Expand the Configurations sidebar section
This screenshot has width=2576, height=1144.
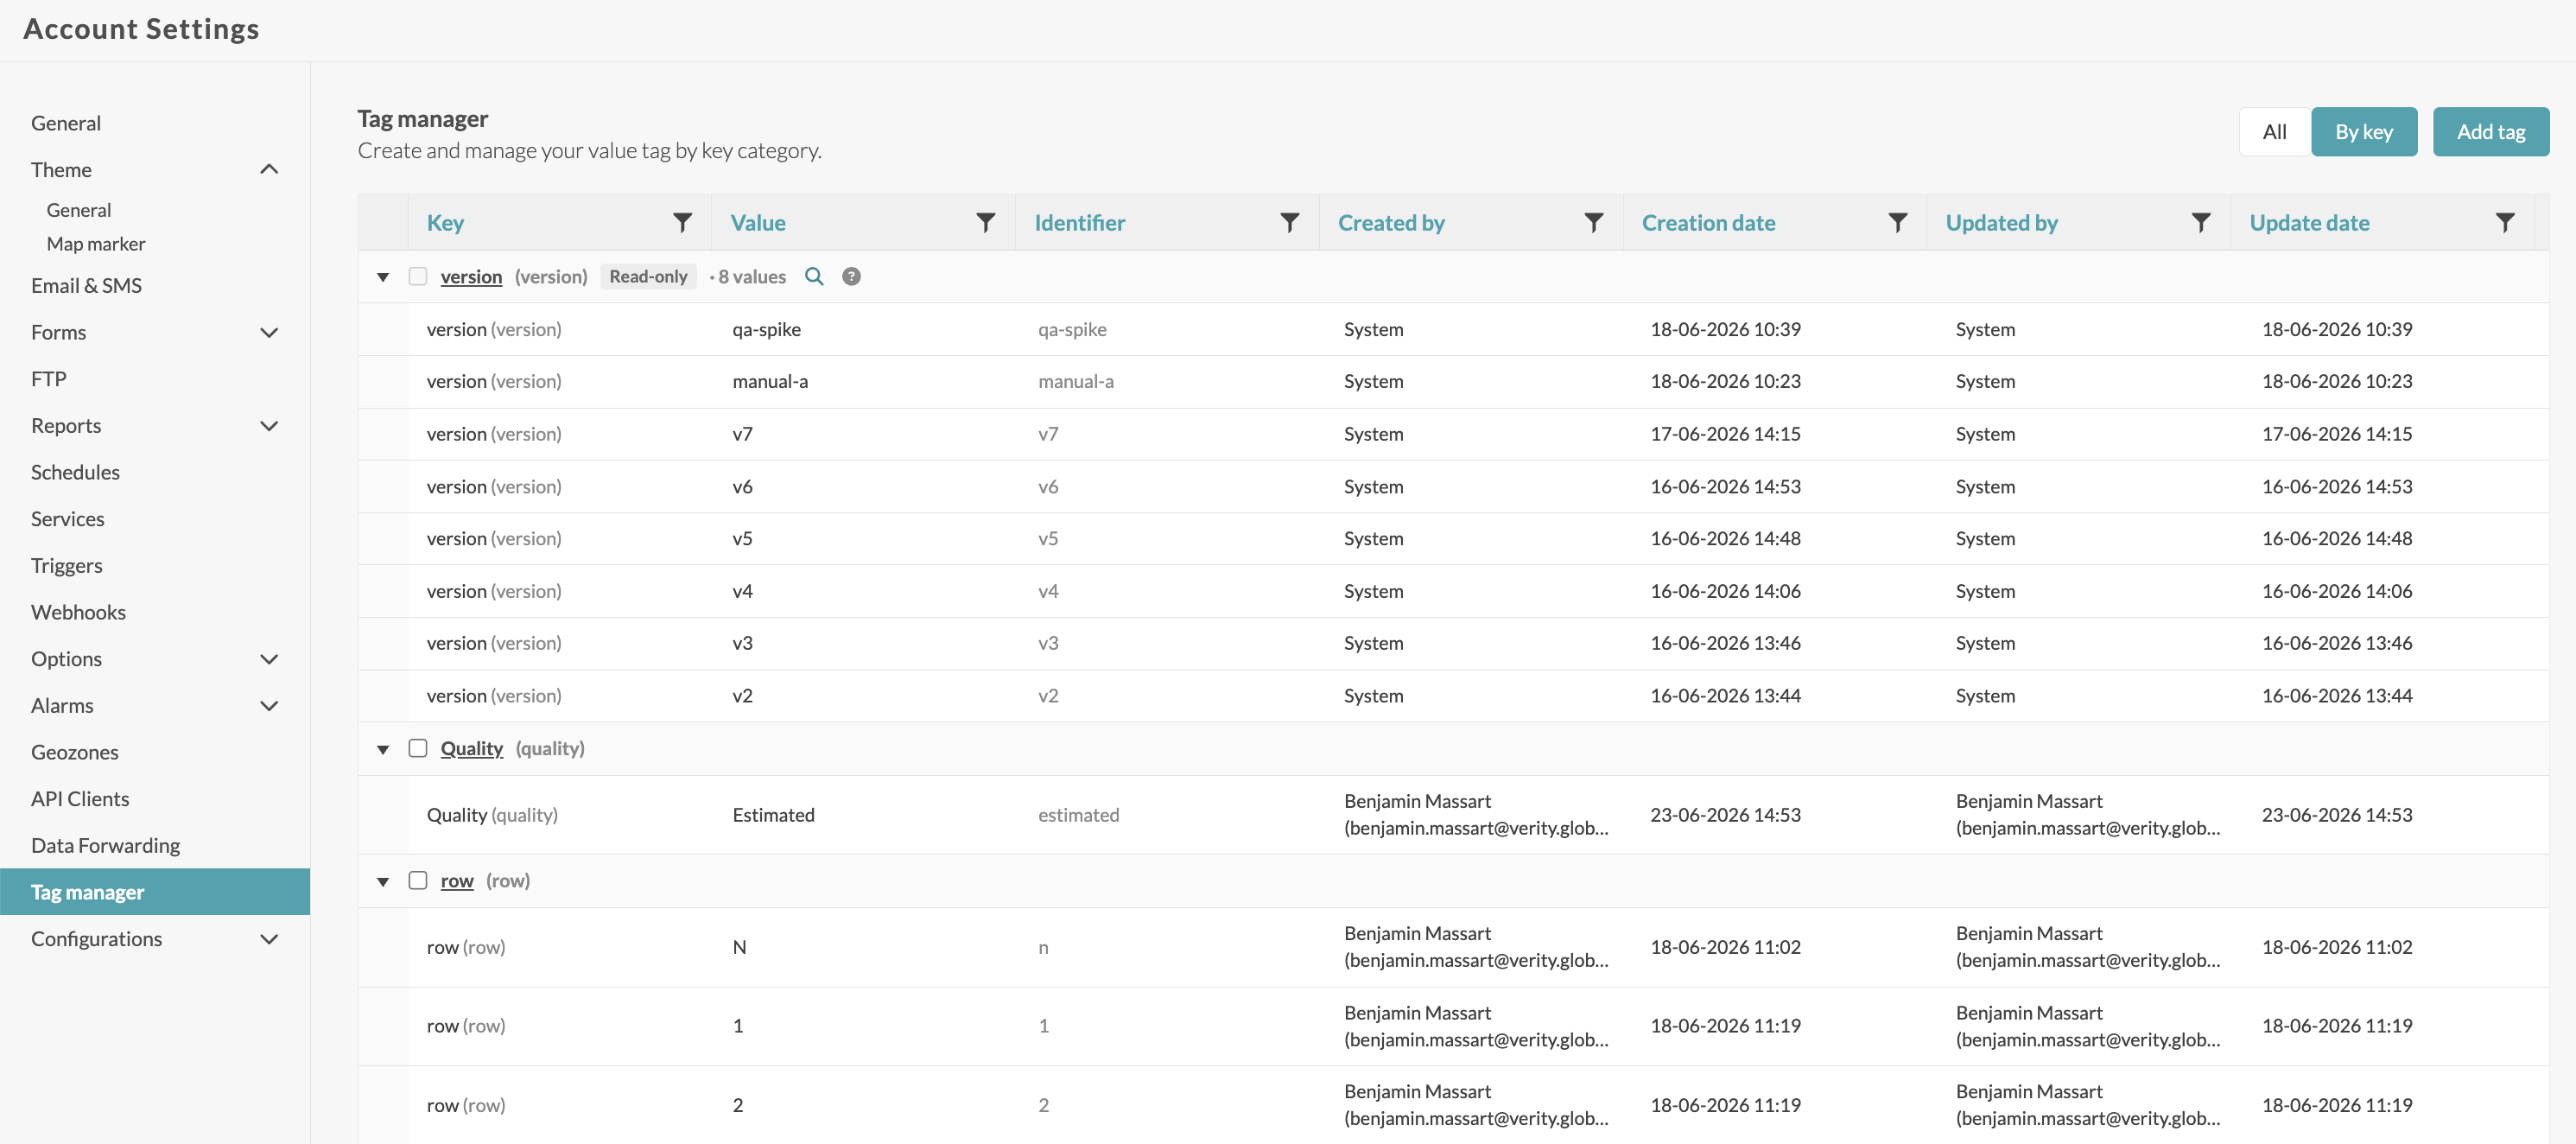(269, 939)
